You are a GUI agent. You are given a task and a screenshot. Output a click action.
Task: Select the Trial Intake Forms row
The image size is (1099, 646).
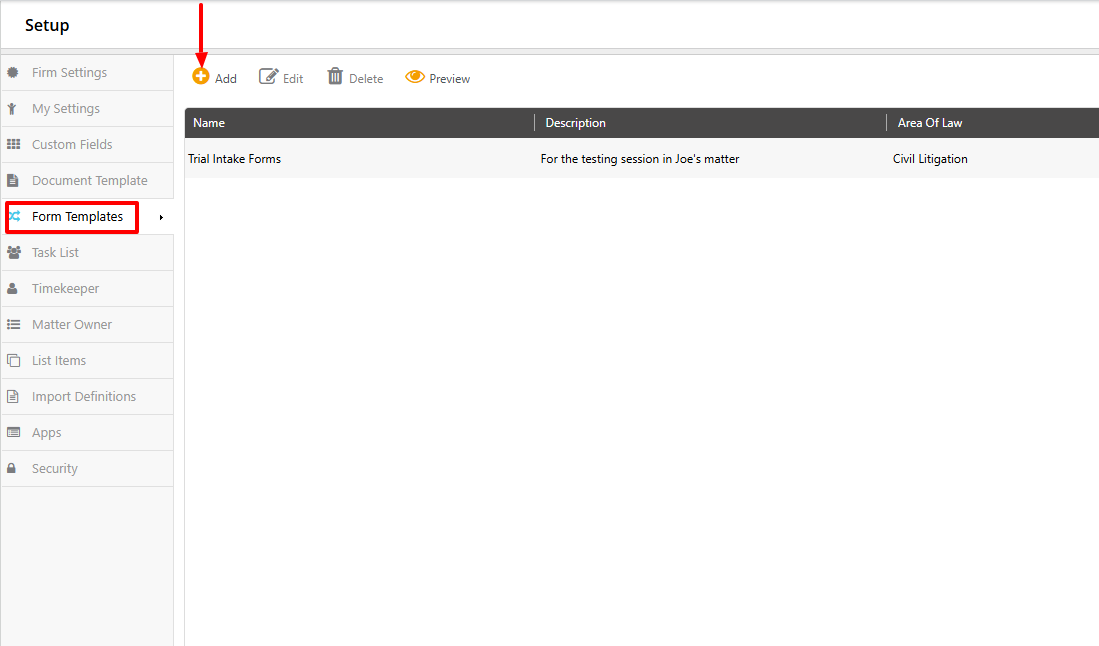pyautogui.click(x=234, y=158)
